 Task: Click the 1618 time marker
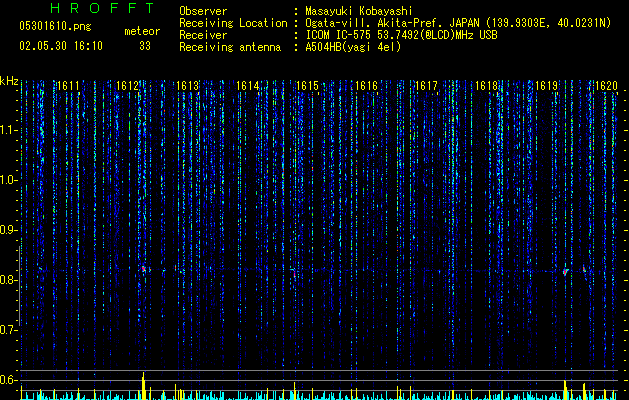[486, 86]
